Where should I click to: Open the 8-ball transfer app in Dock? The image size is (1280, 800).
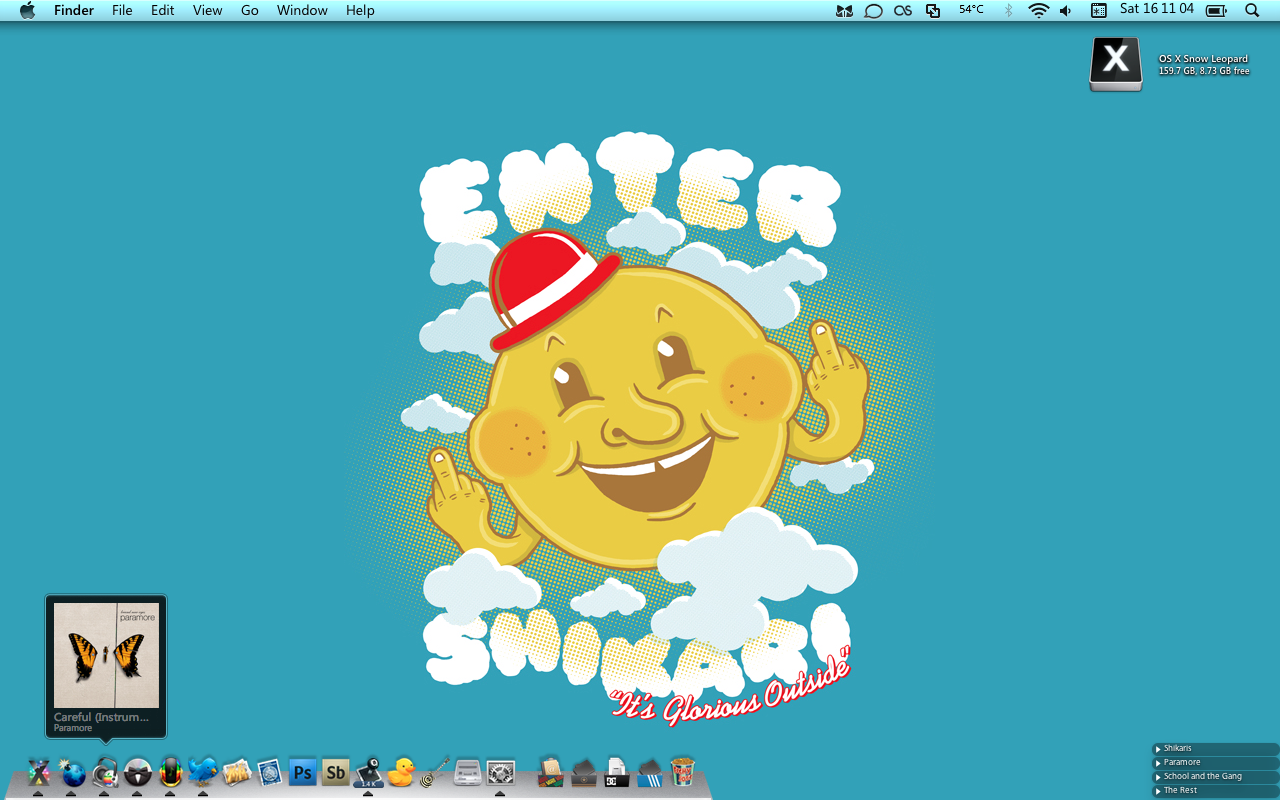point(368,772)
